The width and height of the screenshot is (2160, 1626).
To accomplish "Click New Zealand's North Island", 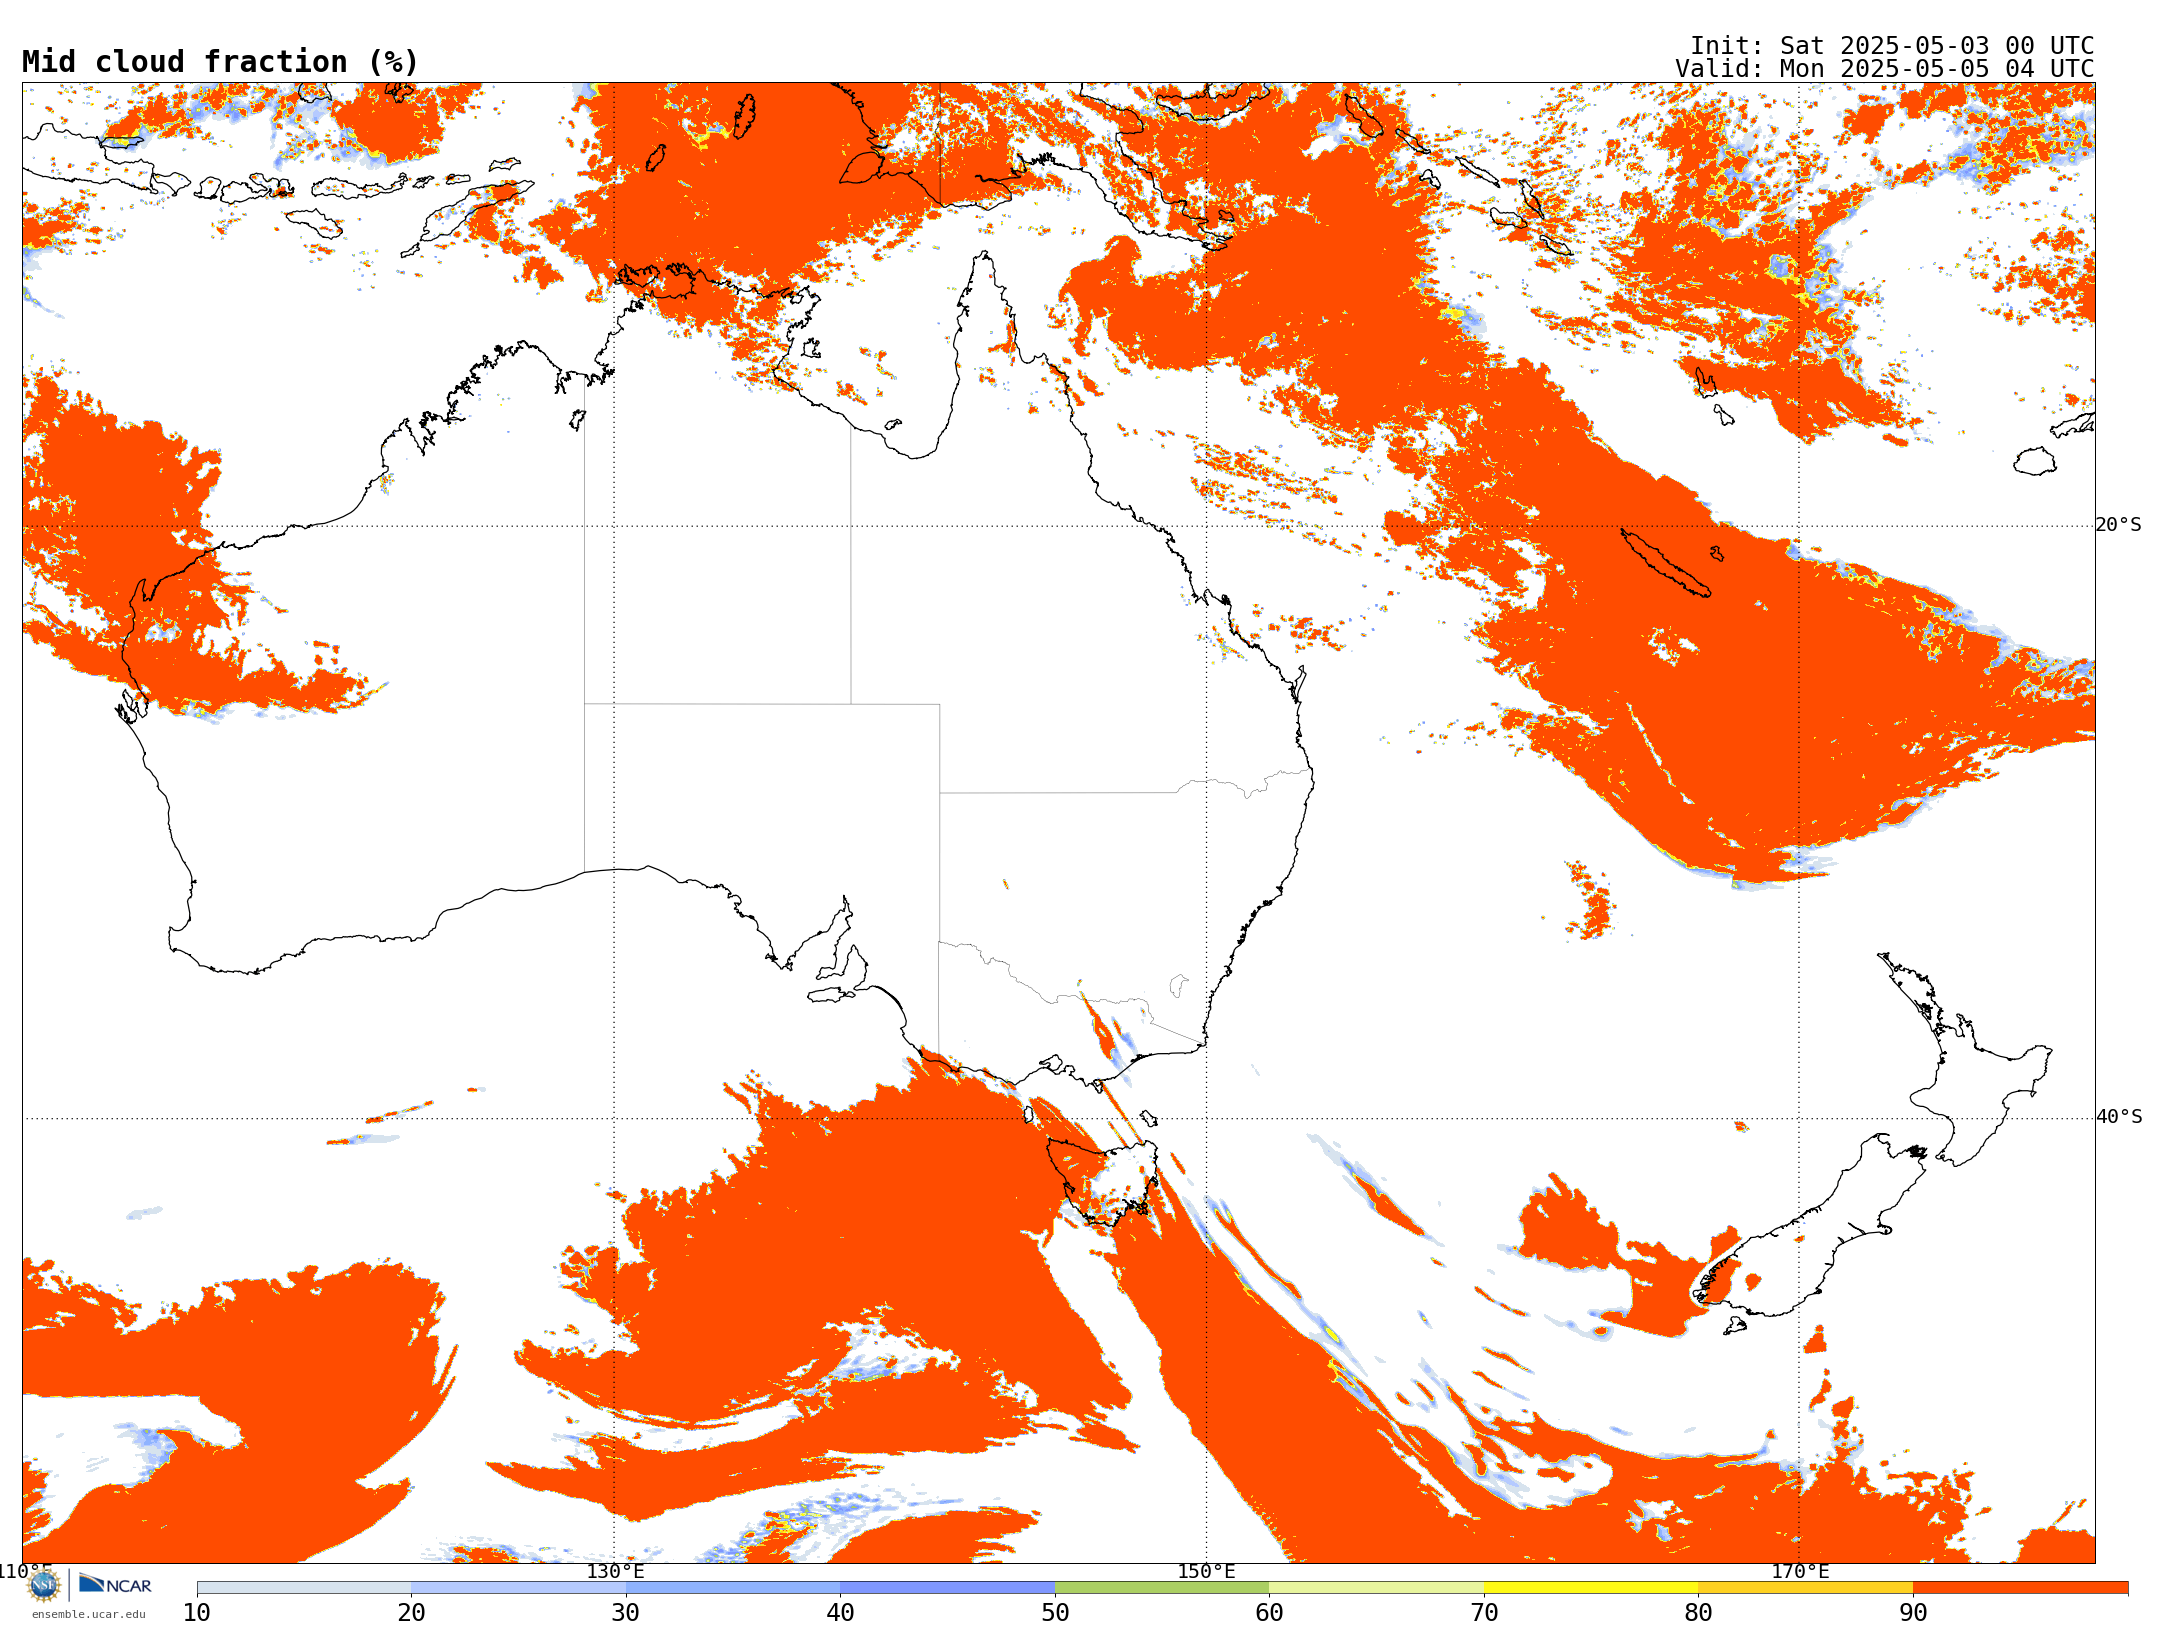I will (1975, 1075).
